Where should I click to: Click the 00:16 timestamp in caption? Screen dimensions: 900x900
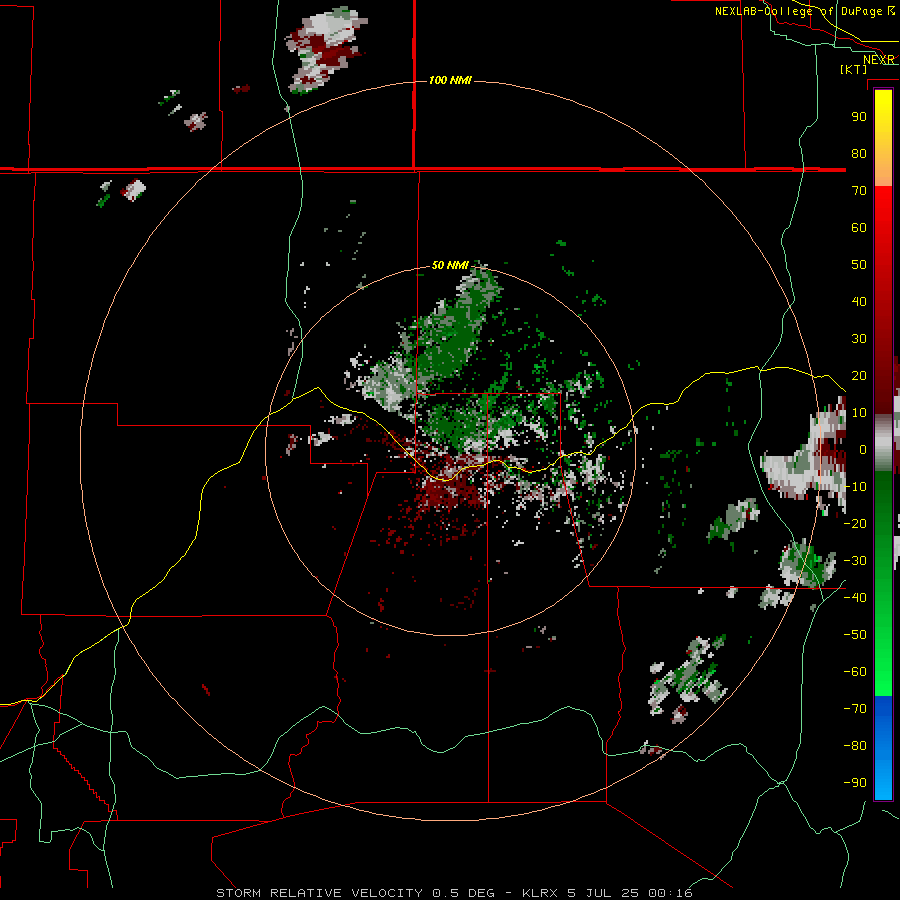670,893
